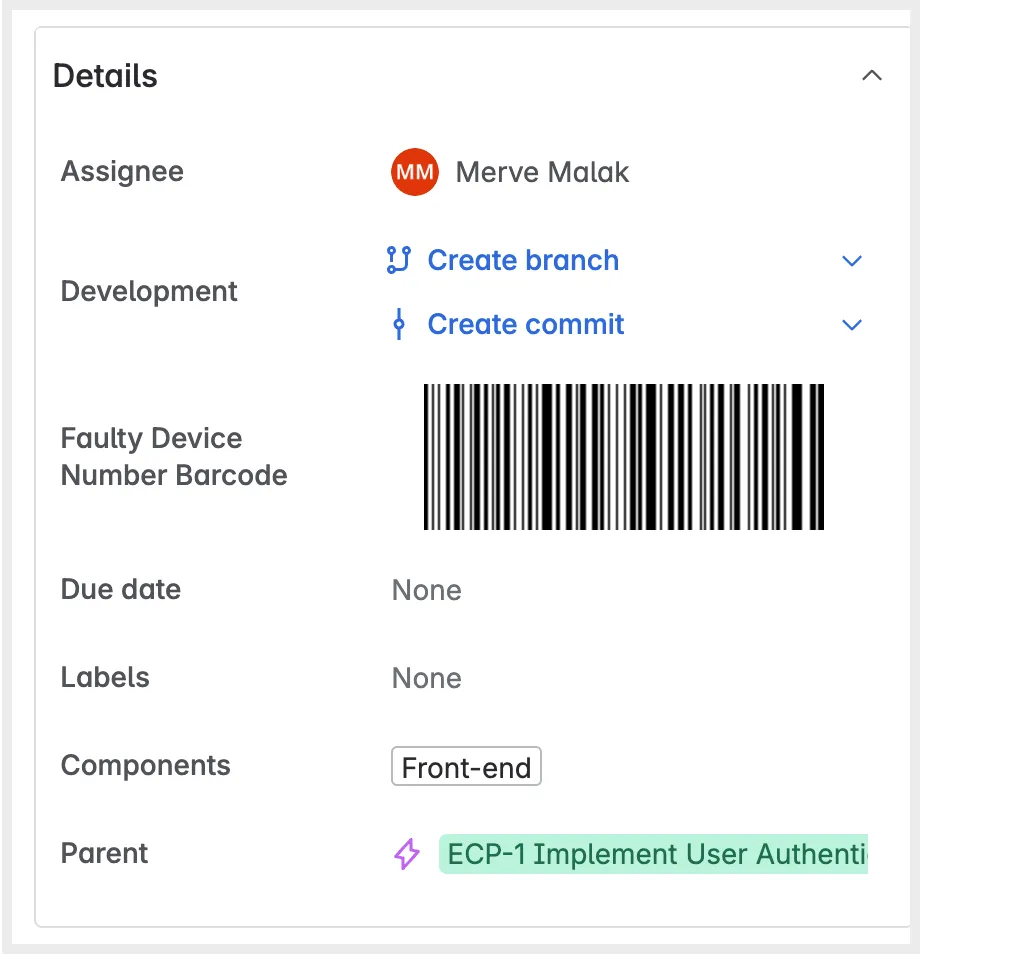Image resolution: width=1032 pixels, height=956 pixels.
Task: Edit the Labels None value
Action: point(426,678)
